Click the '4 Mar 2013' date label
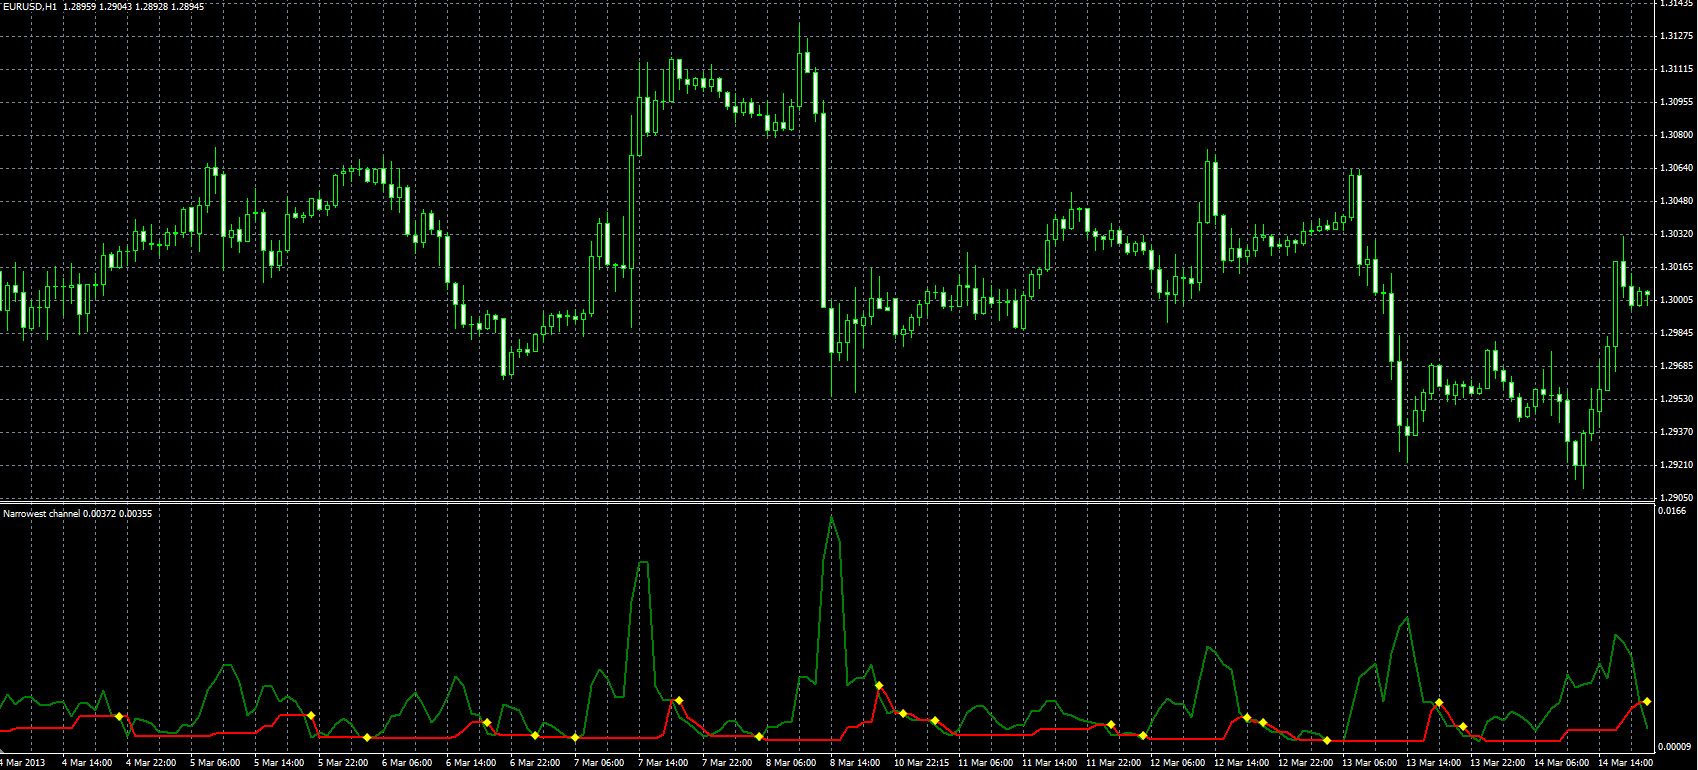Viewport: 1698px width, 770px height. pos(23,763)
